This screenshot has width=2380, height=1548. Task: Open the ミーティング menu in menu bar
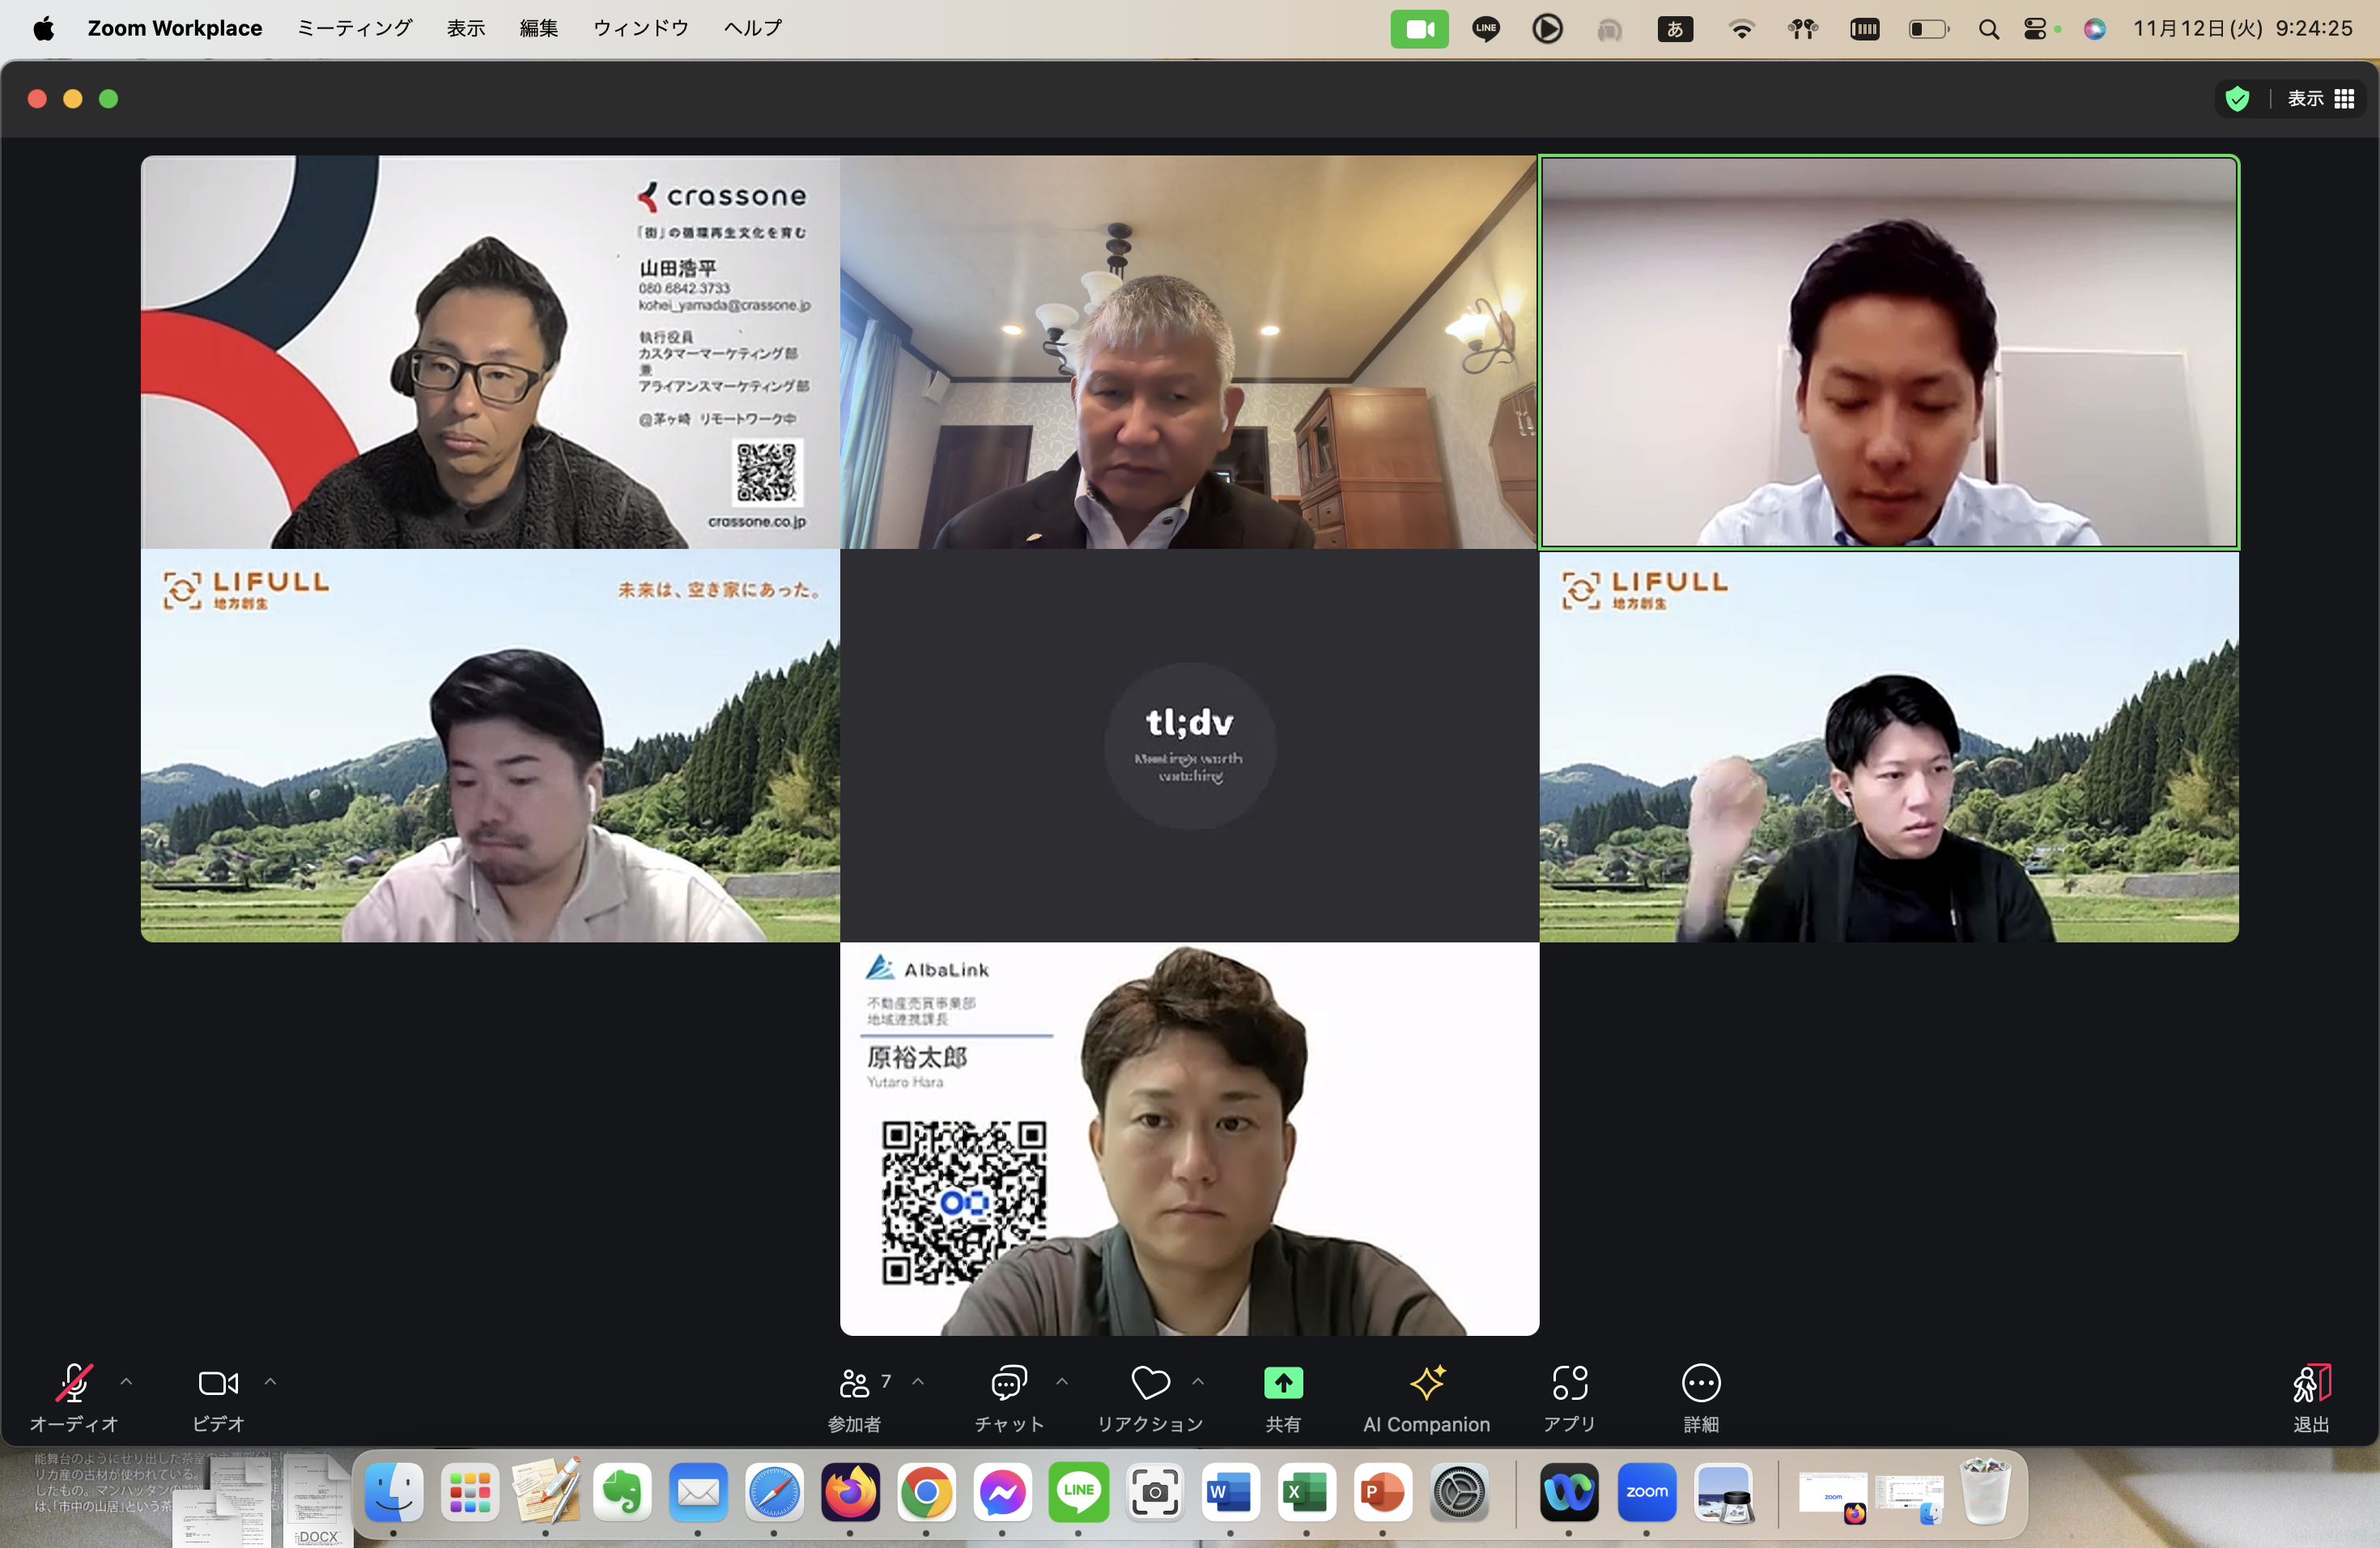click(354, 28)
